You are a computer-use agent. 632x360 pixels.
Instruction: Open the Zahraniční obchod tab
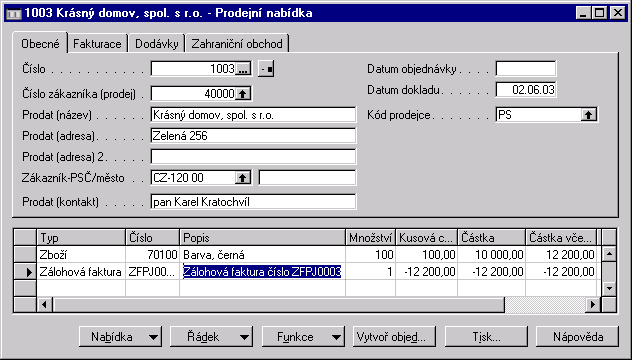tap(237, 44)
